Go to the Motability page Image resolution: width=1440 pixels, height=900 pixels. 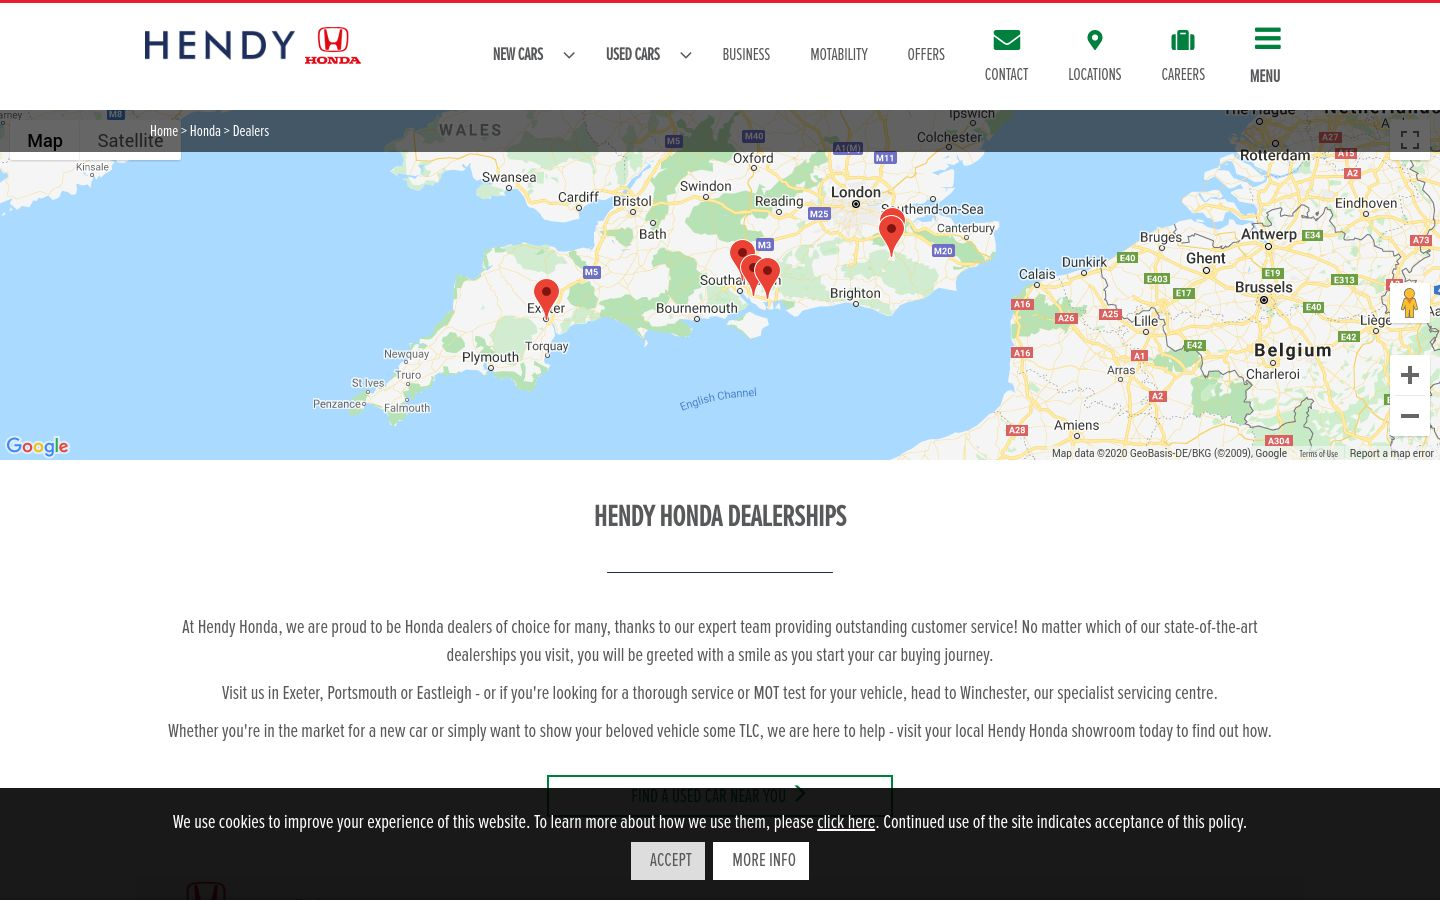(x=839, y=55)
